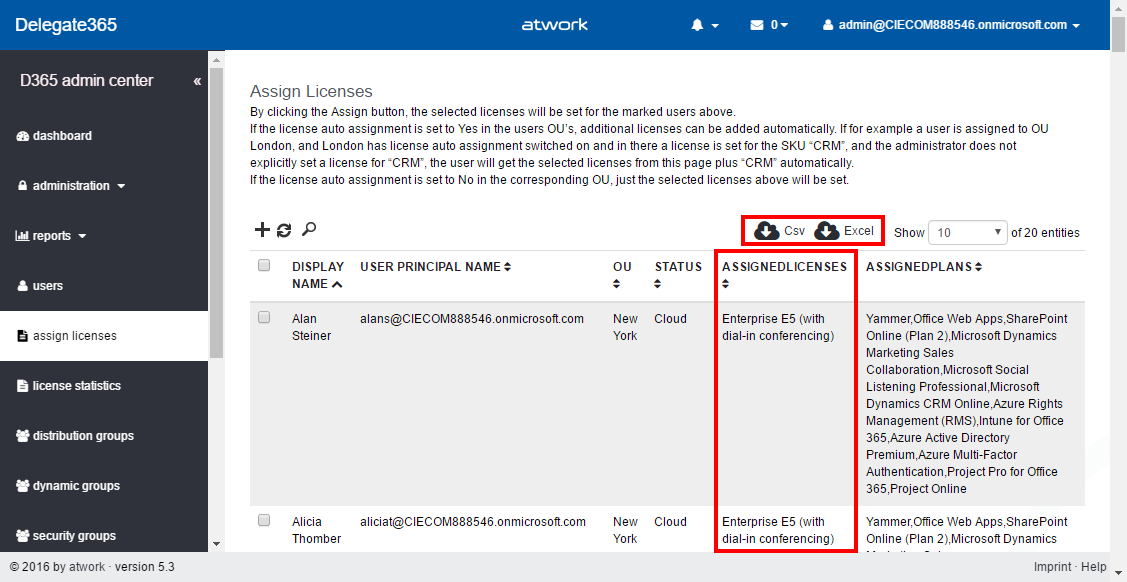Image resolution: width=1127 pixels, height=582 pixels.
Task: Click the refresh icon above the table
Action: click(x=284, y=230)
